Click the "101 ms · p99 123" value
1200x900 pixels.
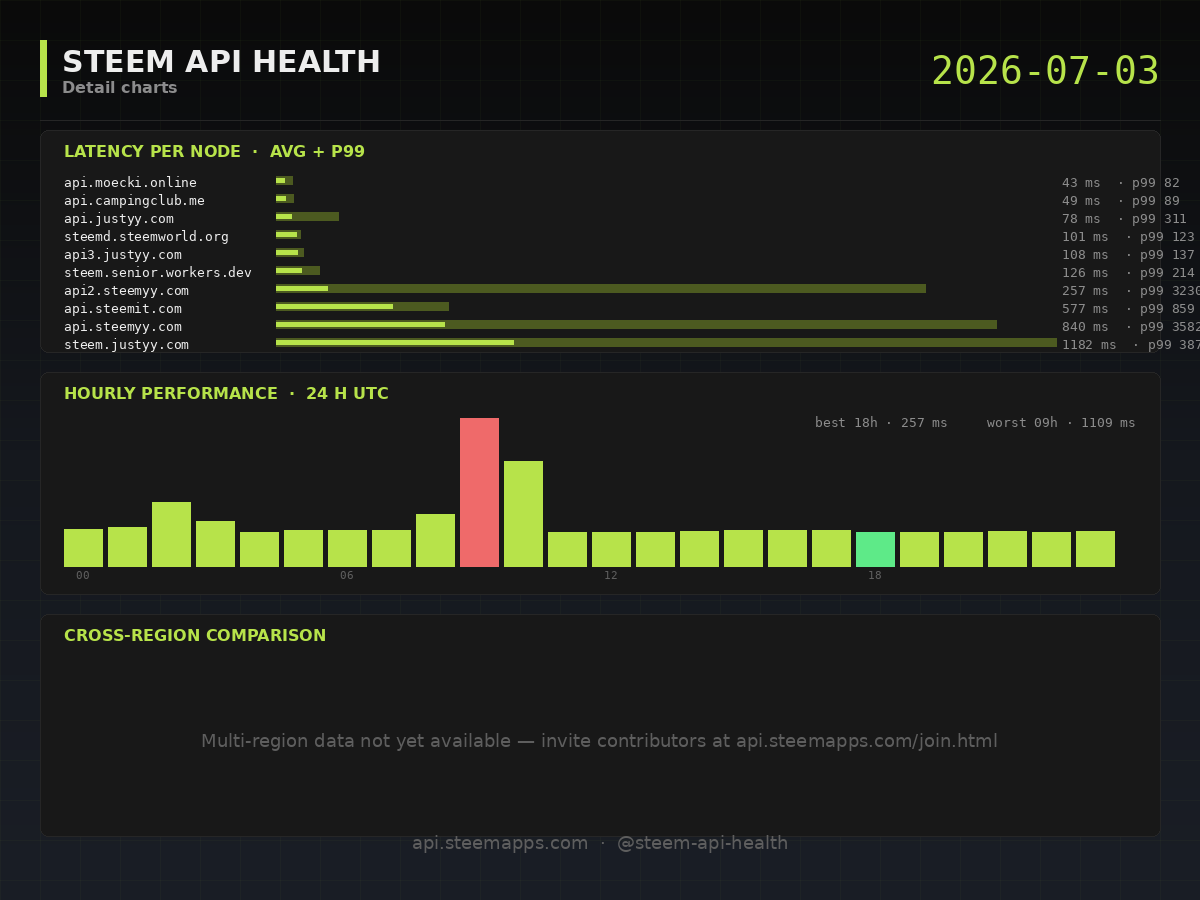[x=1128, y=237]
